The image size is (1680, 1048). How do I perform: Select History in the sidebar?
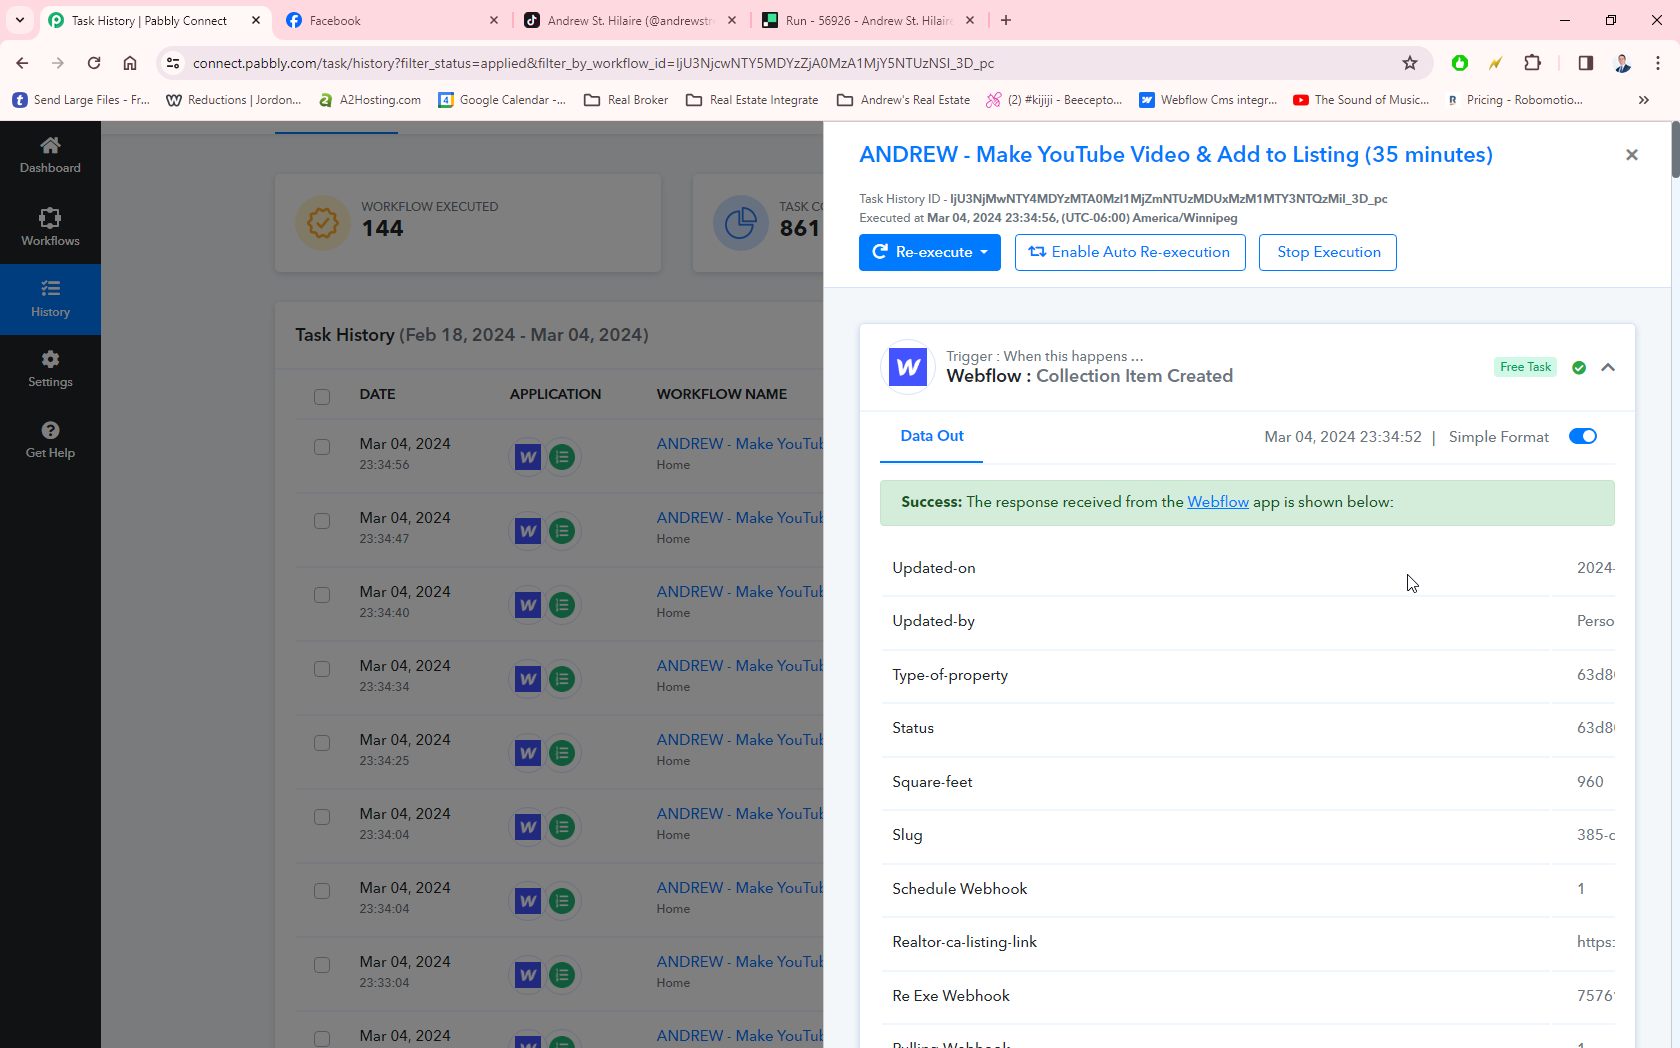50,299
